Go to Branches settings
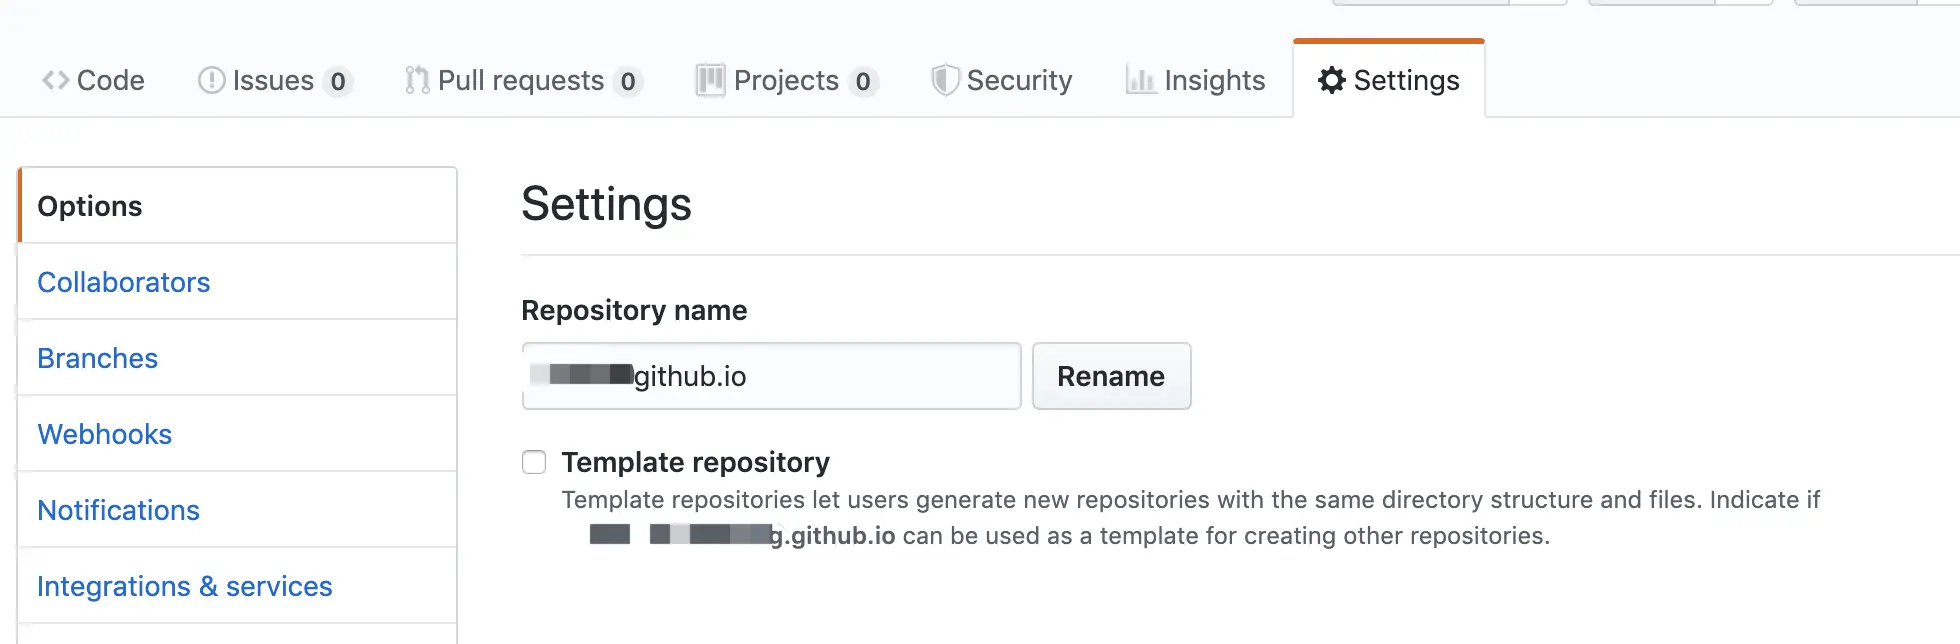Screen dimensions: 1960x644 point(98,358)
